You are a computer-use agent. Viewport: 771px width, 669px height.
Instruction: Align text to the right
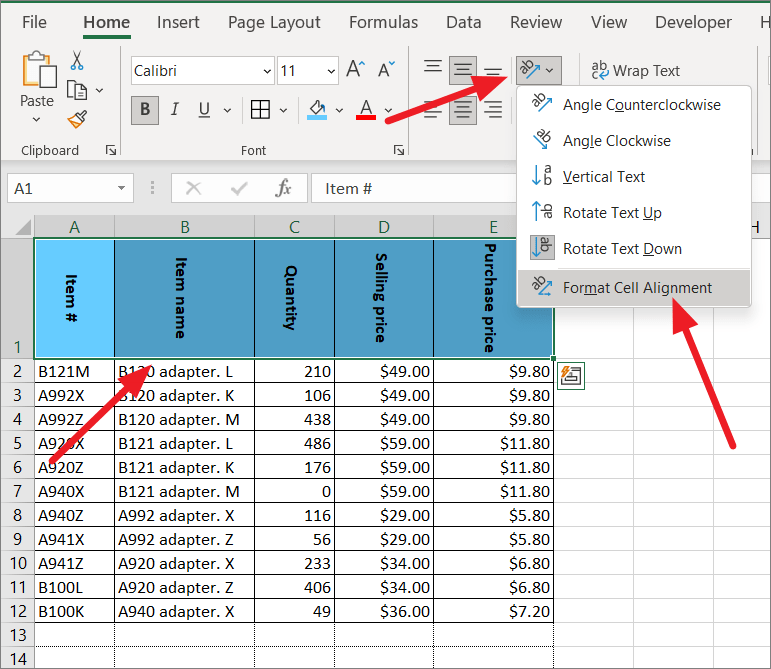point(493,110)
